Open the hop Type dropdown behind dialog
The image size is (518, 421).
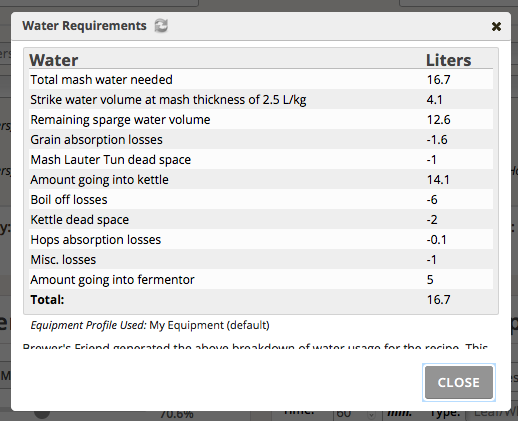pos(492,414)
